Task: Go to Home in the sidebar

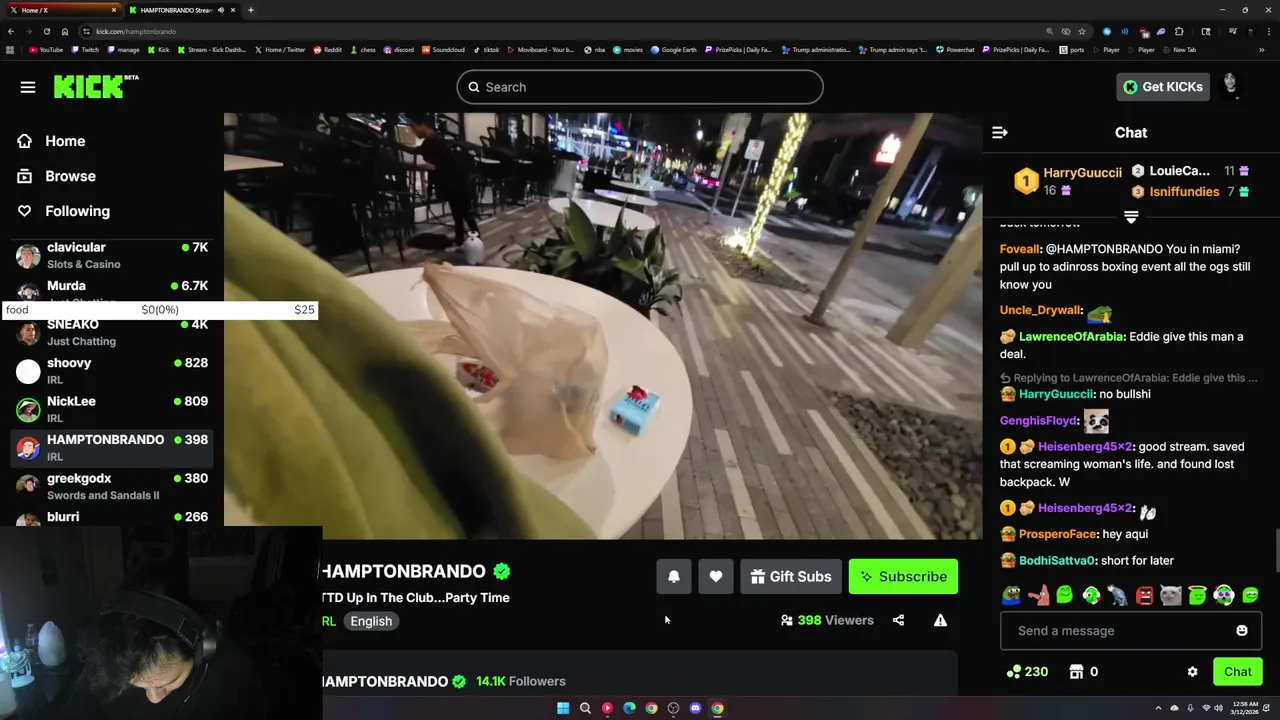Action: [x=65, y=141]
